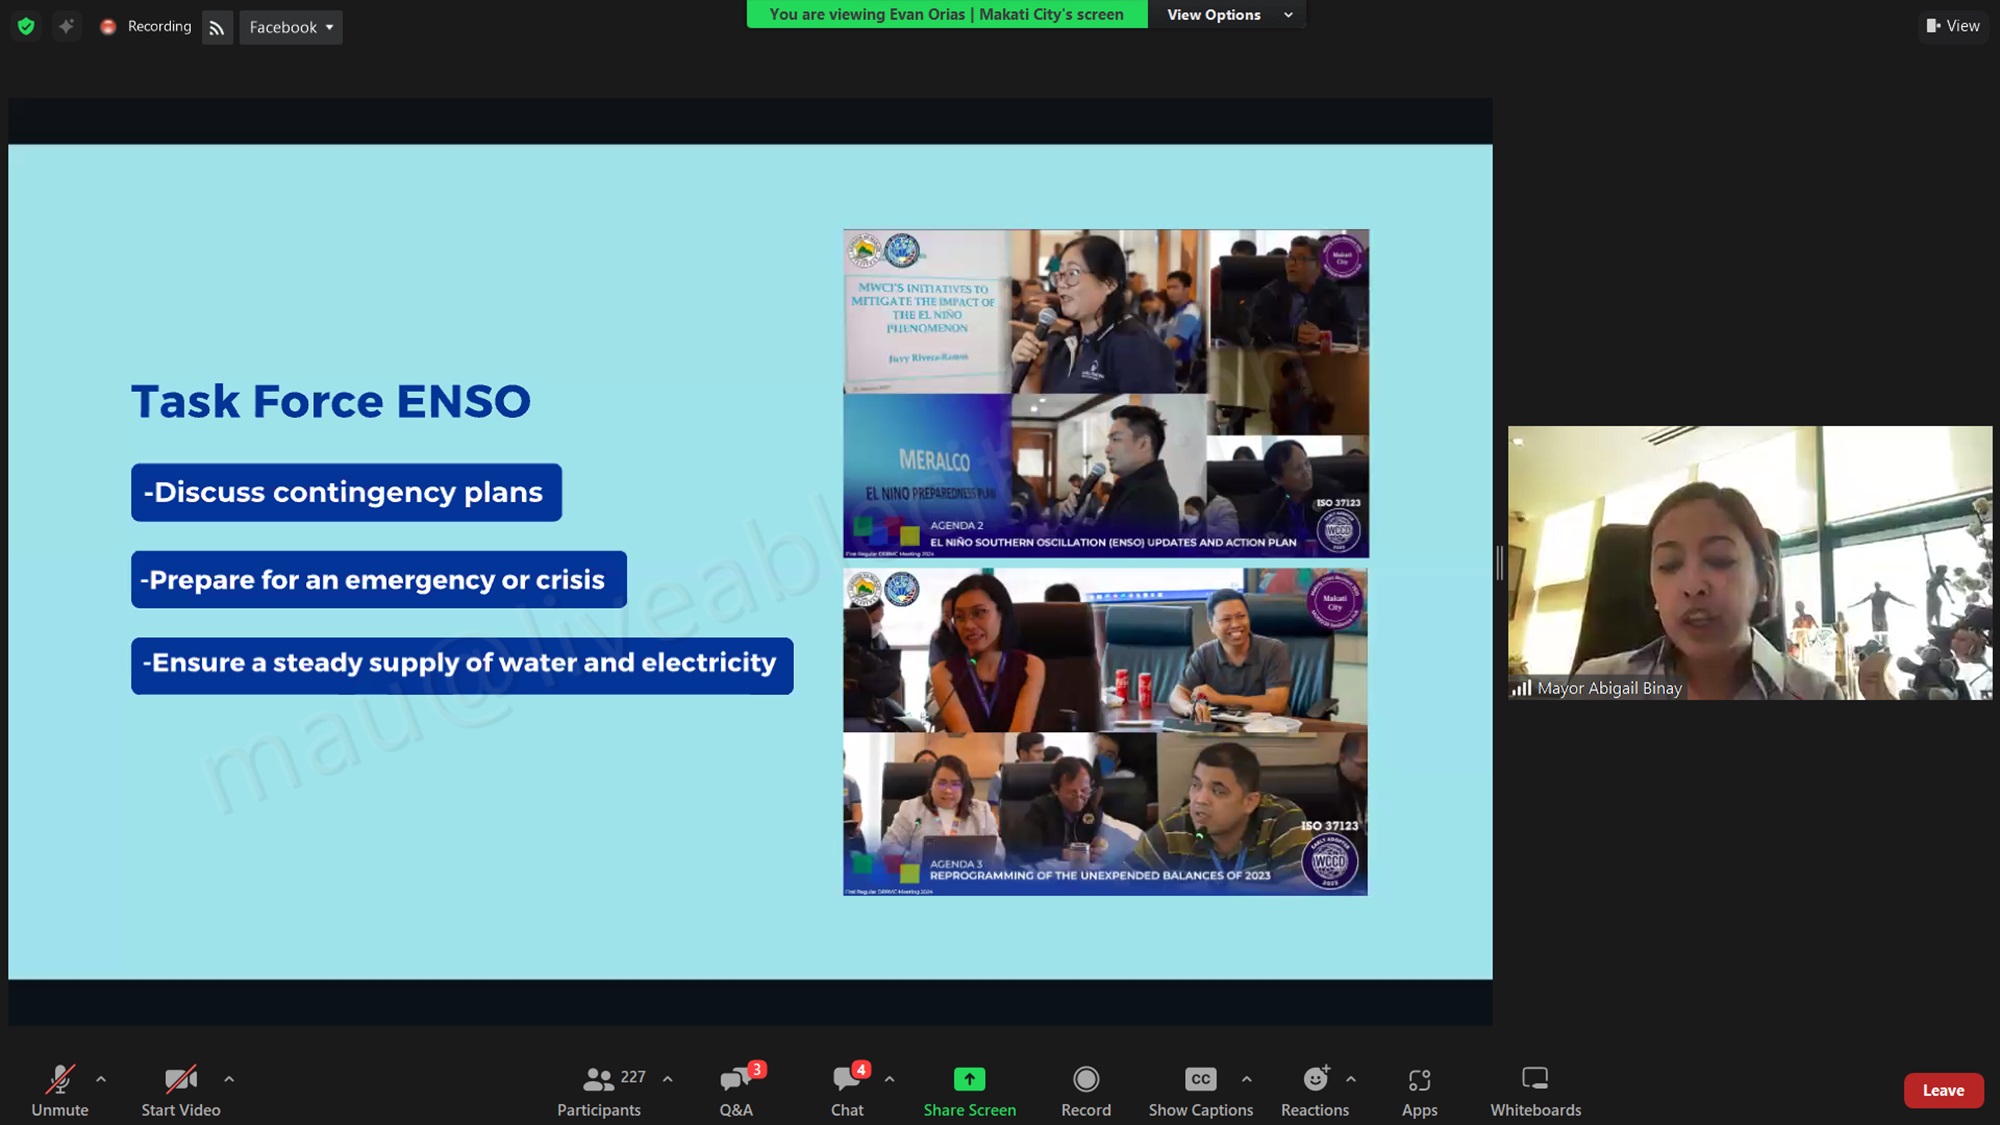The height and width of the screenshot is (1125, 2000).
Task: Open the Apps panel
Action: tap(1420, 1090)
